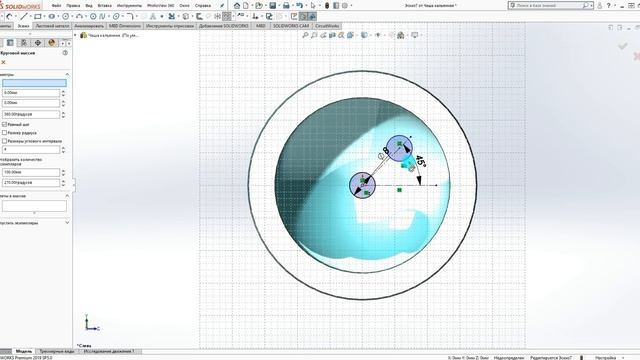Select the Corner Rectangle sketch tool

tap(38, 16)
